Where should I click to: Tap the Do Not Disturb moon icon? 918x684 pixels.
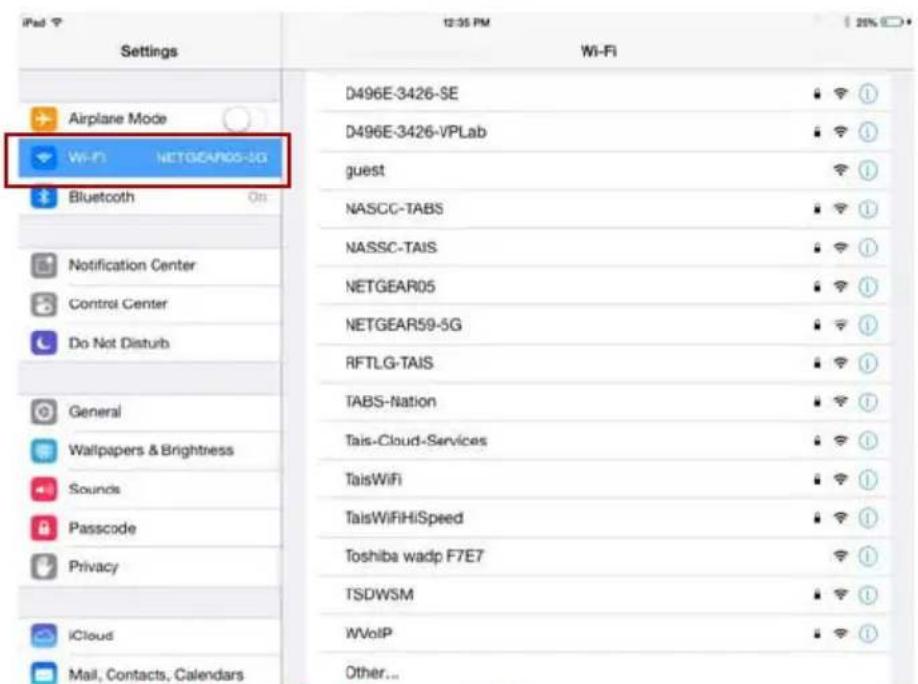(x=44, y=343)
